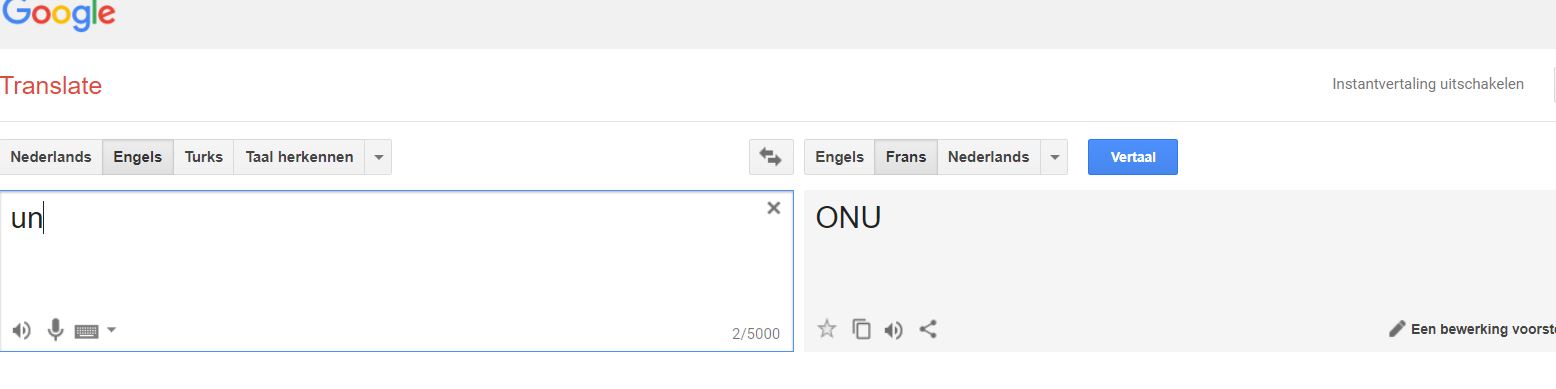Copy the translated text ONU
This screenshot has height=389, width=1556.
tap(861, 328)
